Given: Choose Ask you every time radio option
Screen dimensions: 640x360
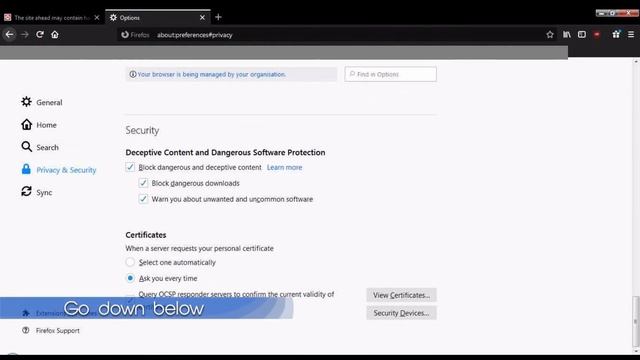Looking at the screenshot, I should click(x=130, y=278).
